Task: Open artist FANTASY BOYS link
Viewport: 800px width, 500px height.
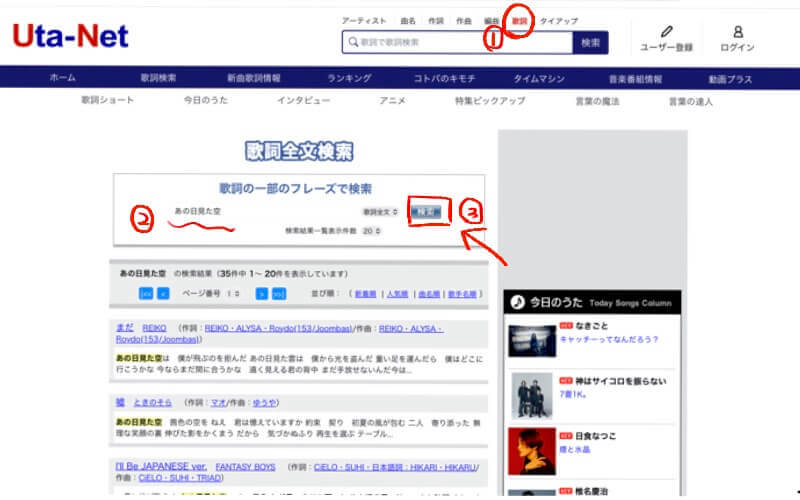Action: coord(245,467)
